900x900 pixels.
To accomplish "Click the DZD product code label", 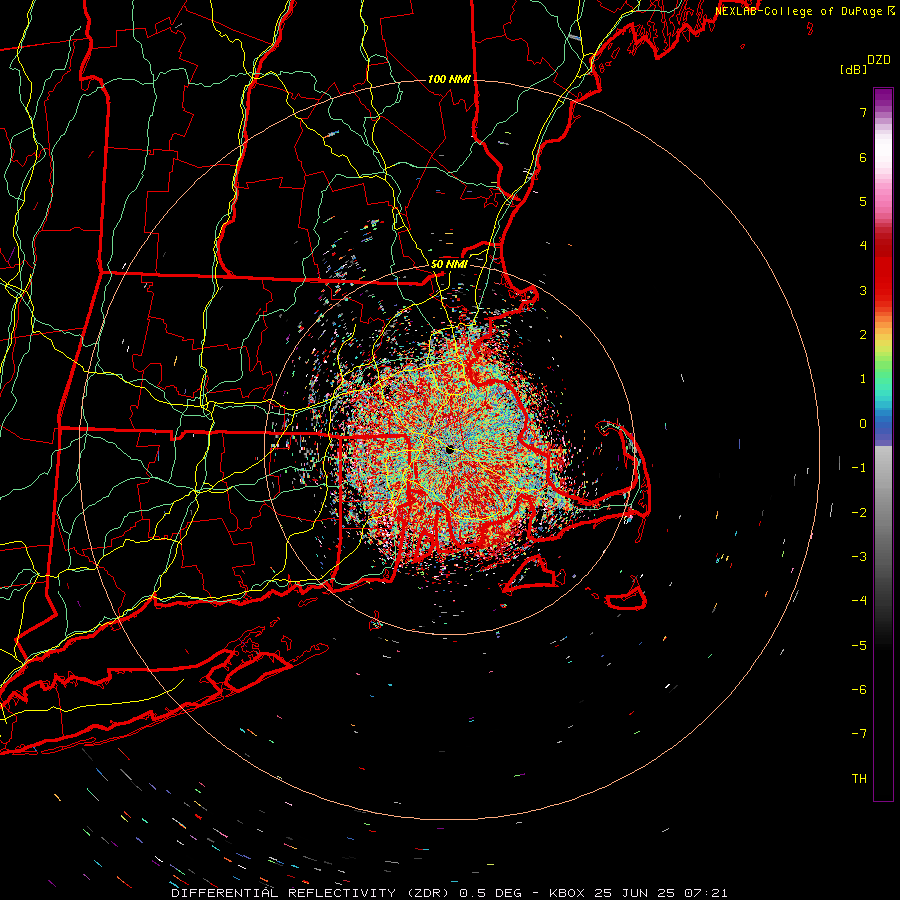I will (879, 60).
